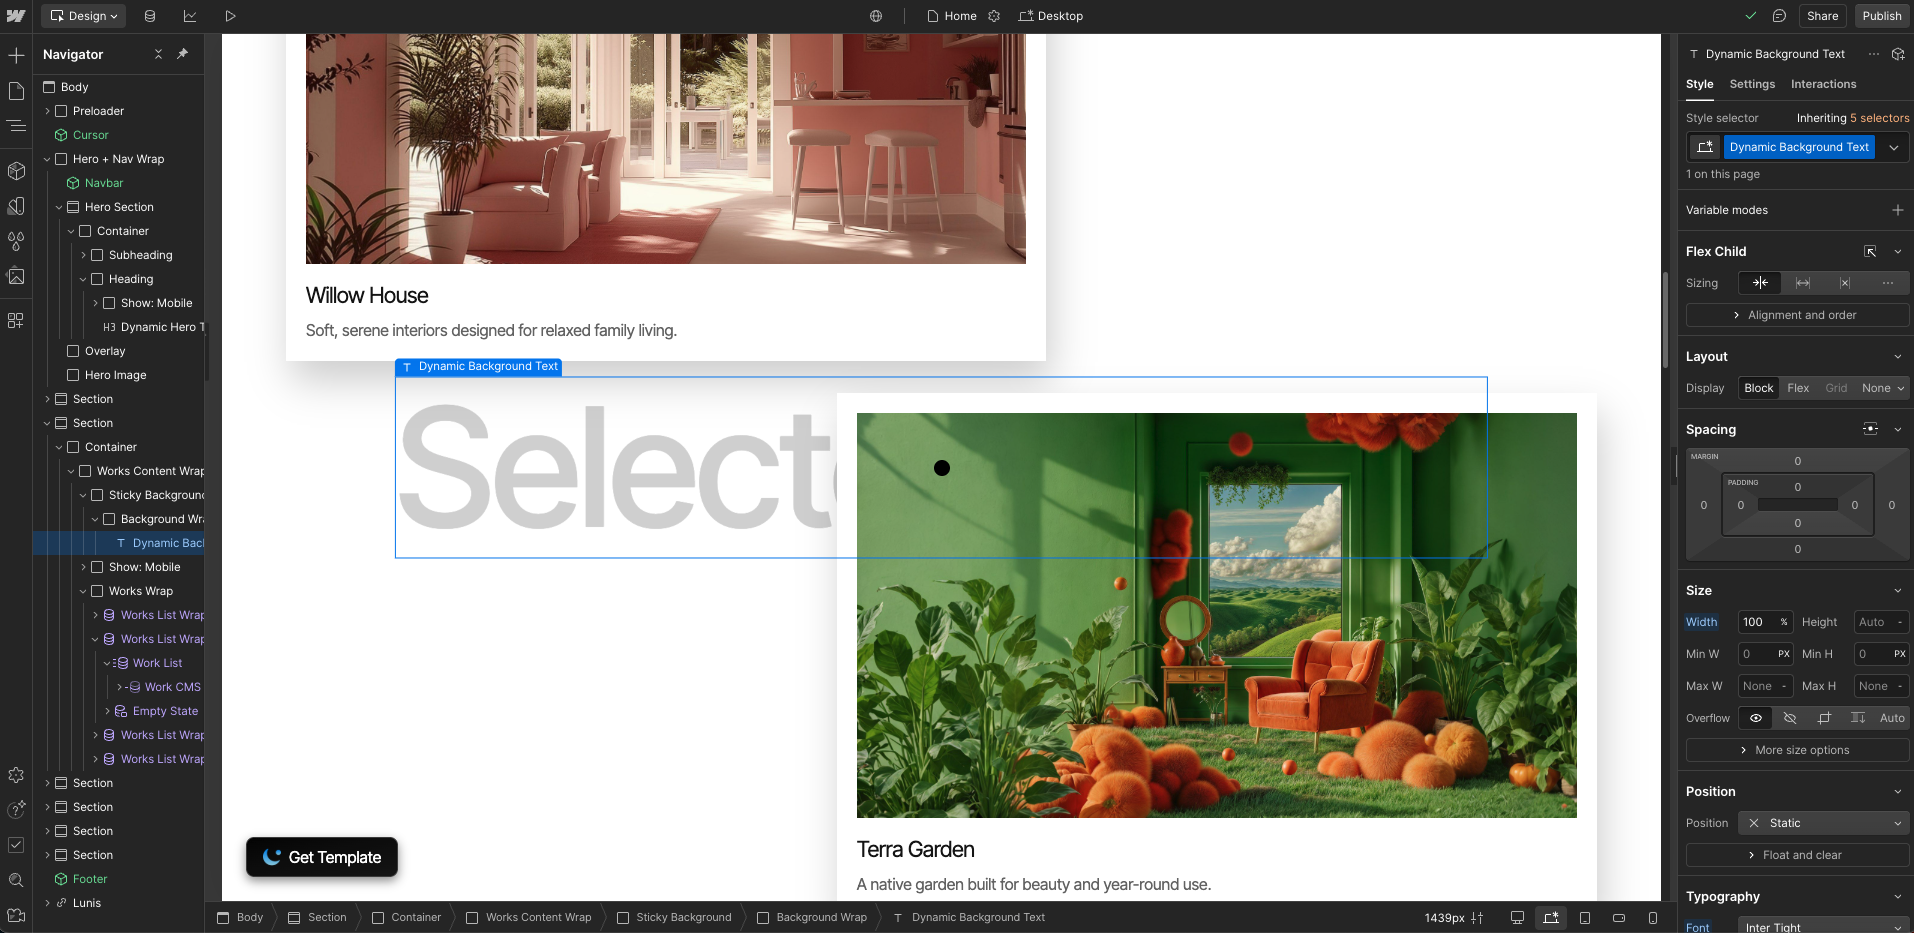Image resolution: width=1914 pixels, height=933 pixels.
Task: Set overflow to visible eye icon
Action: coord(1755,718)
